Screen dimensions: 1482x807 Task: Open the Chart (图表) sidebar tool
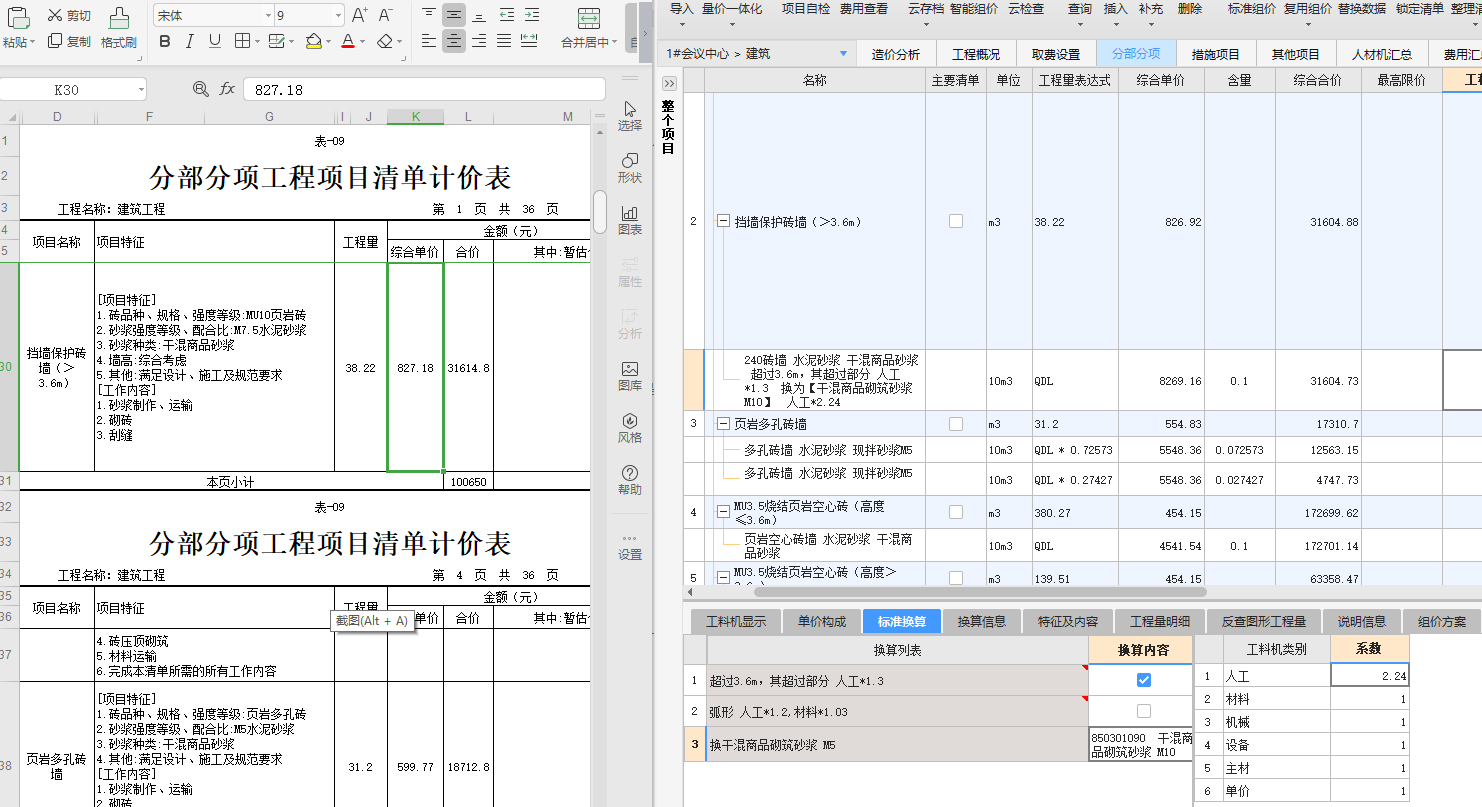[x=630, y=219]
